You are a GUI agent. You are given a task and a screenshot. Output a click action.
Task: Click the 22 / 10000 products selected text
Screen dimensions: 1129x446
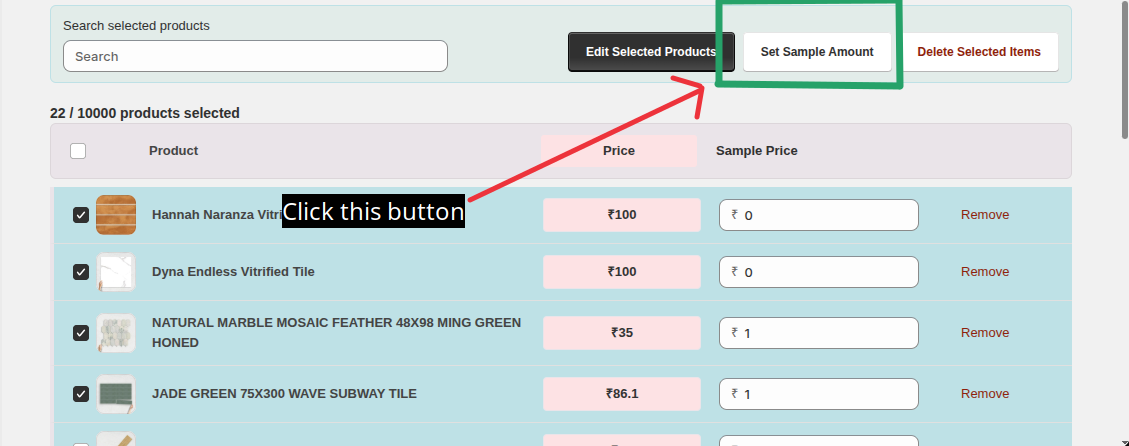tap(145, 113)
